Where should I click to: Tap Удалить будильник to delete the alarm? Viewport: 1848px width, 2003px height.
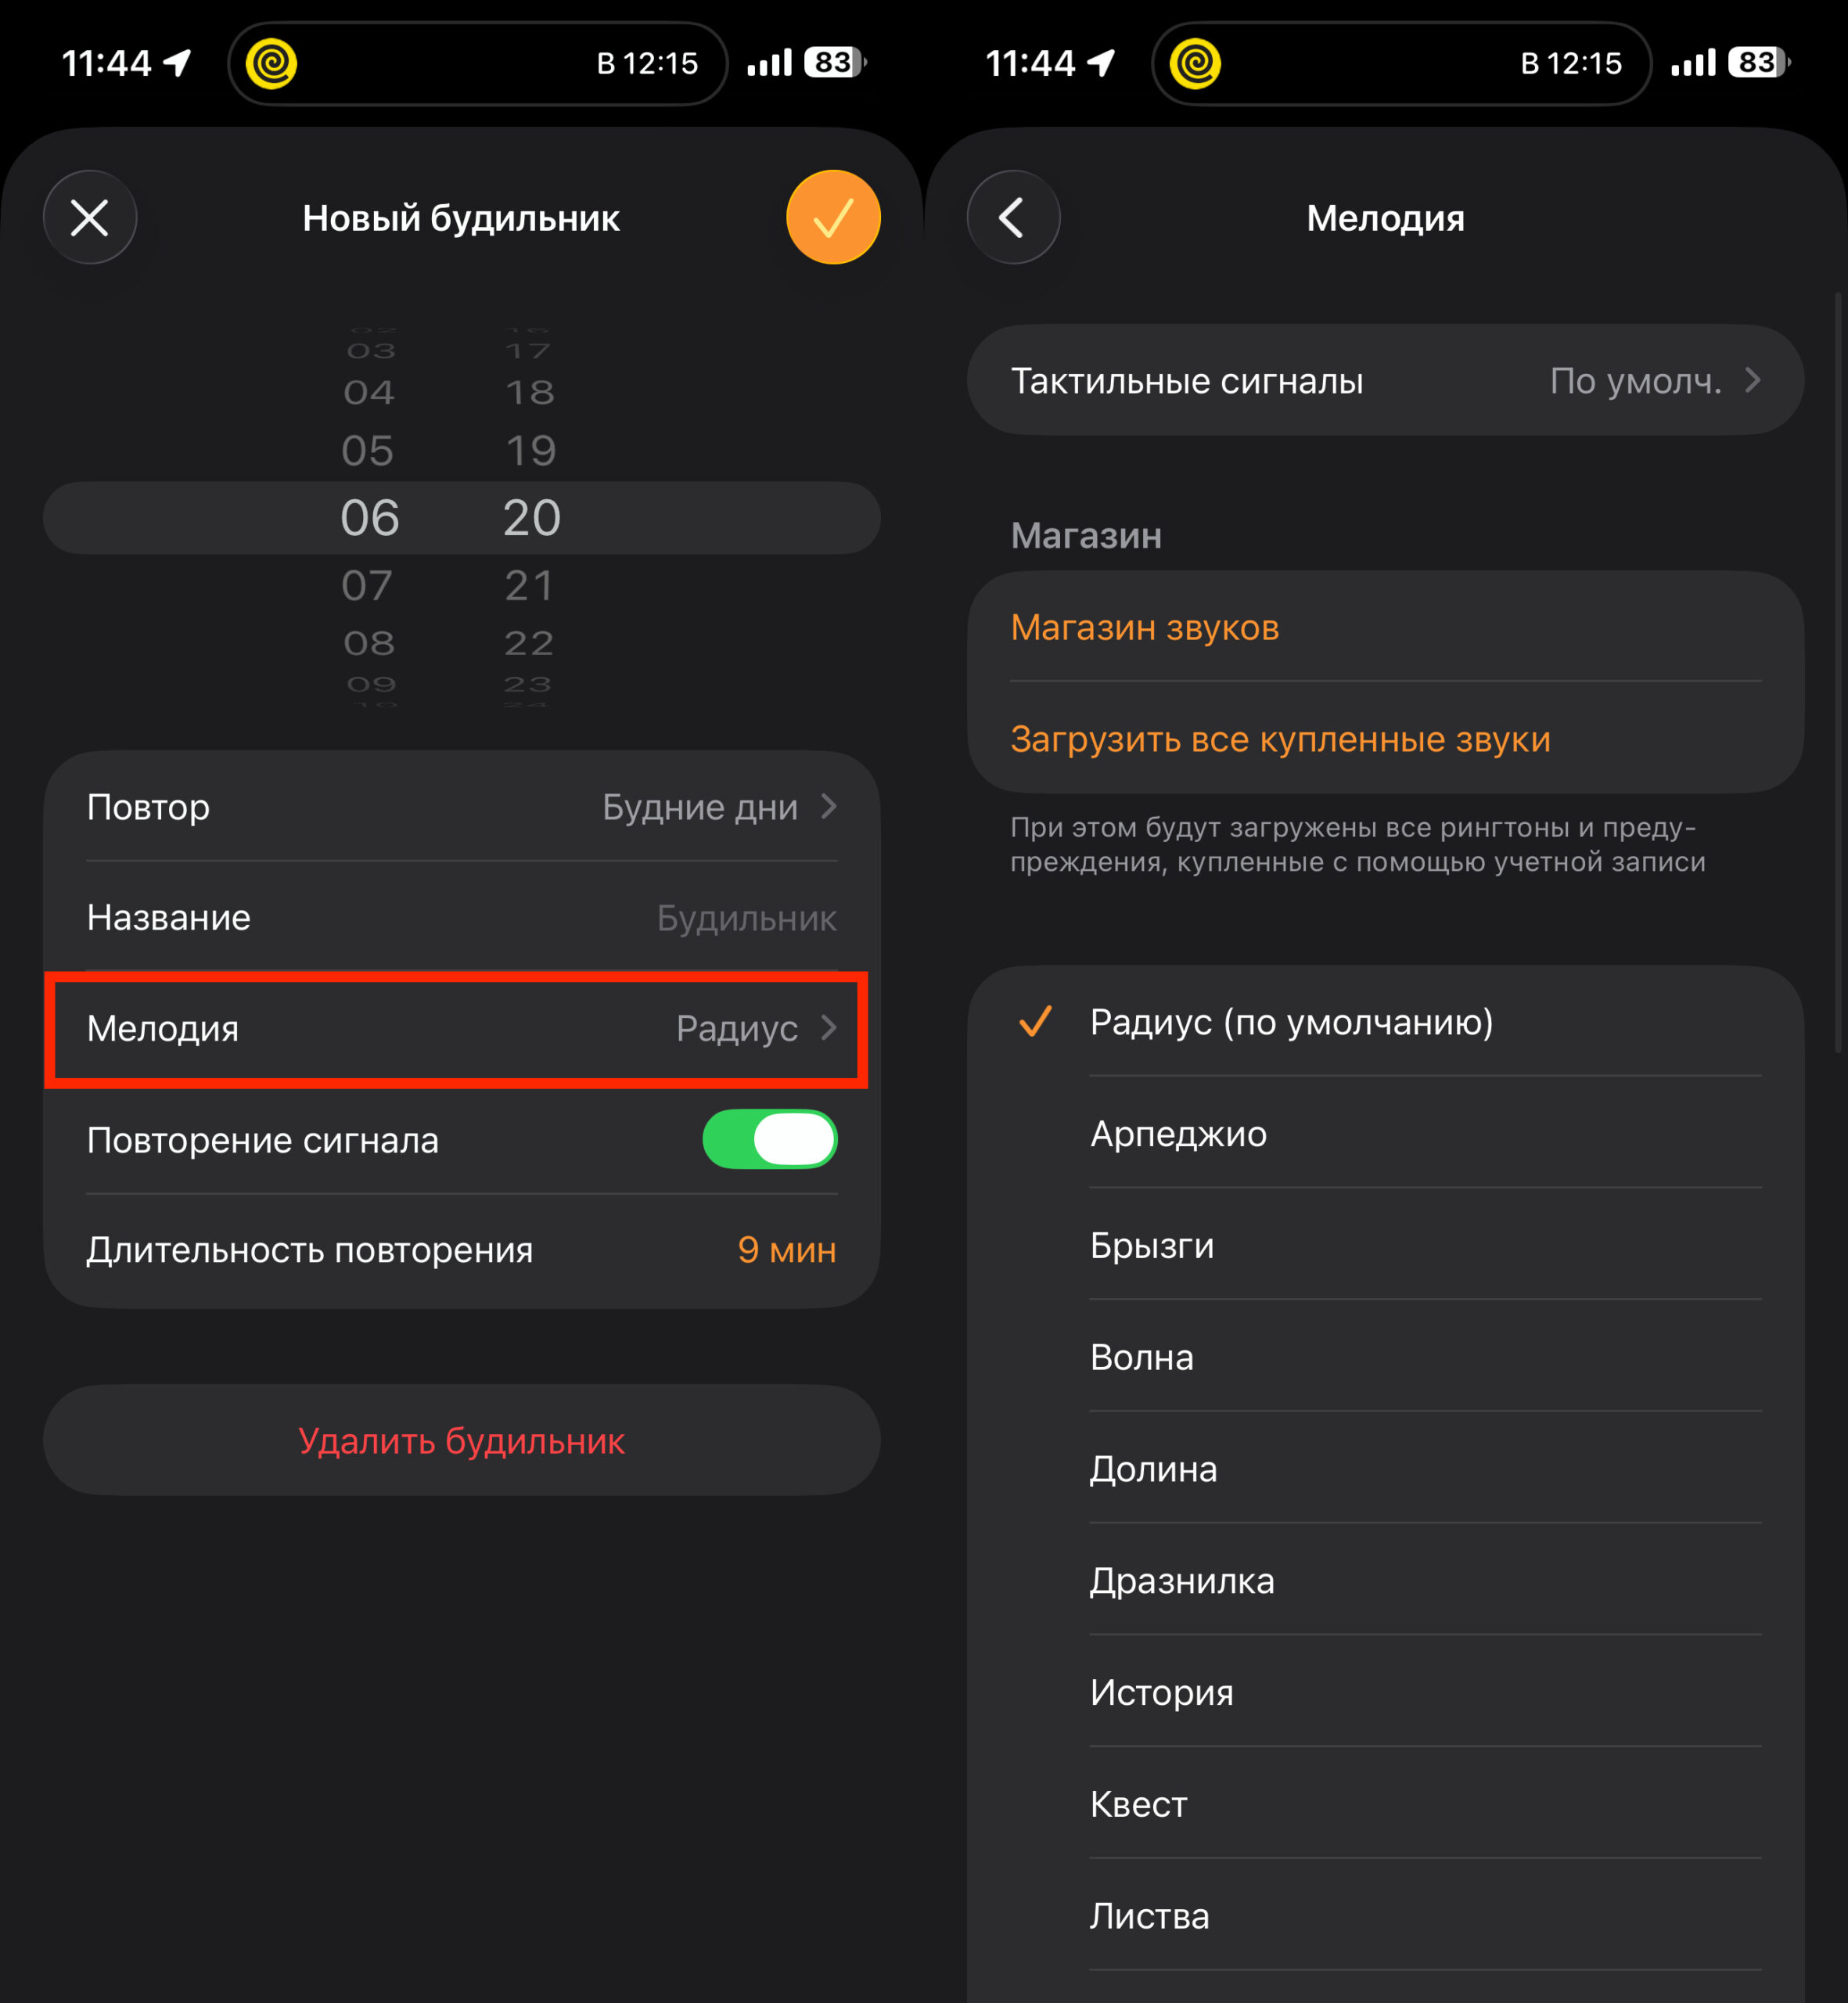coord(461,1441)
